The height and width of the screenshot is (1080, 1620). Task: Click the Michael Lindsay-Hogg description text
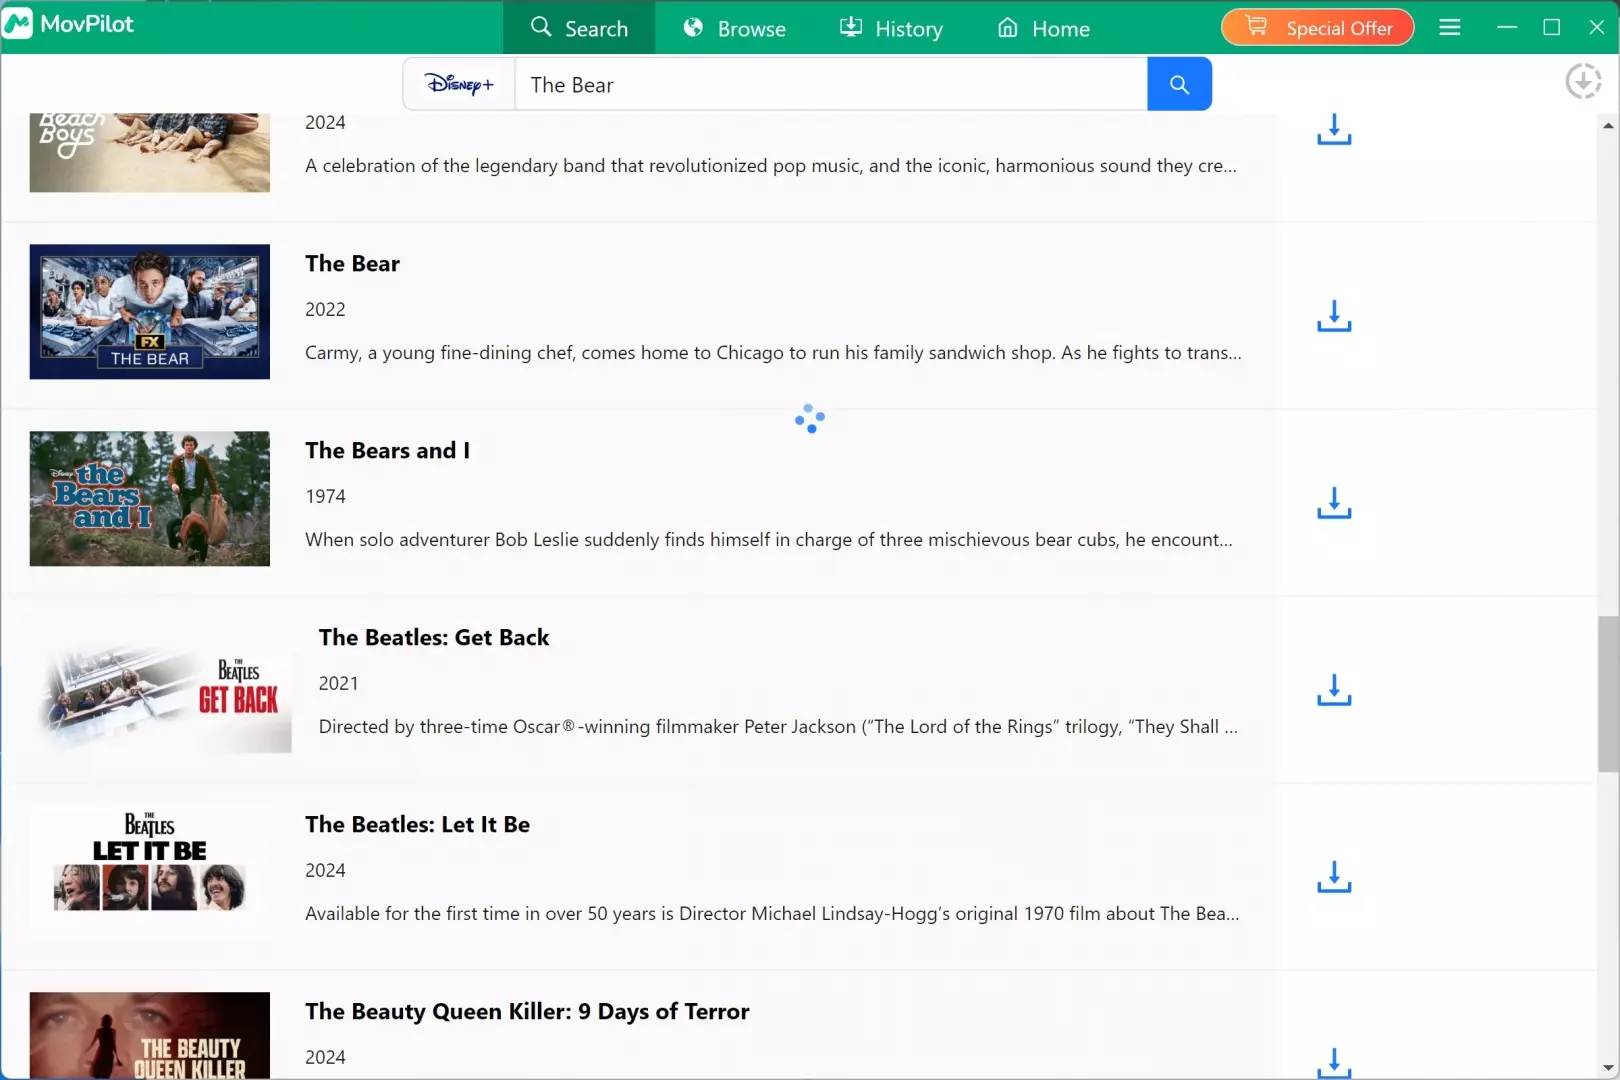click(772, 914)
